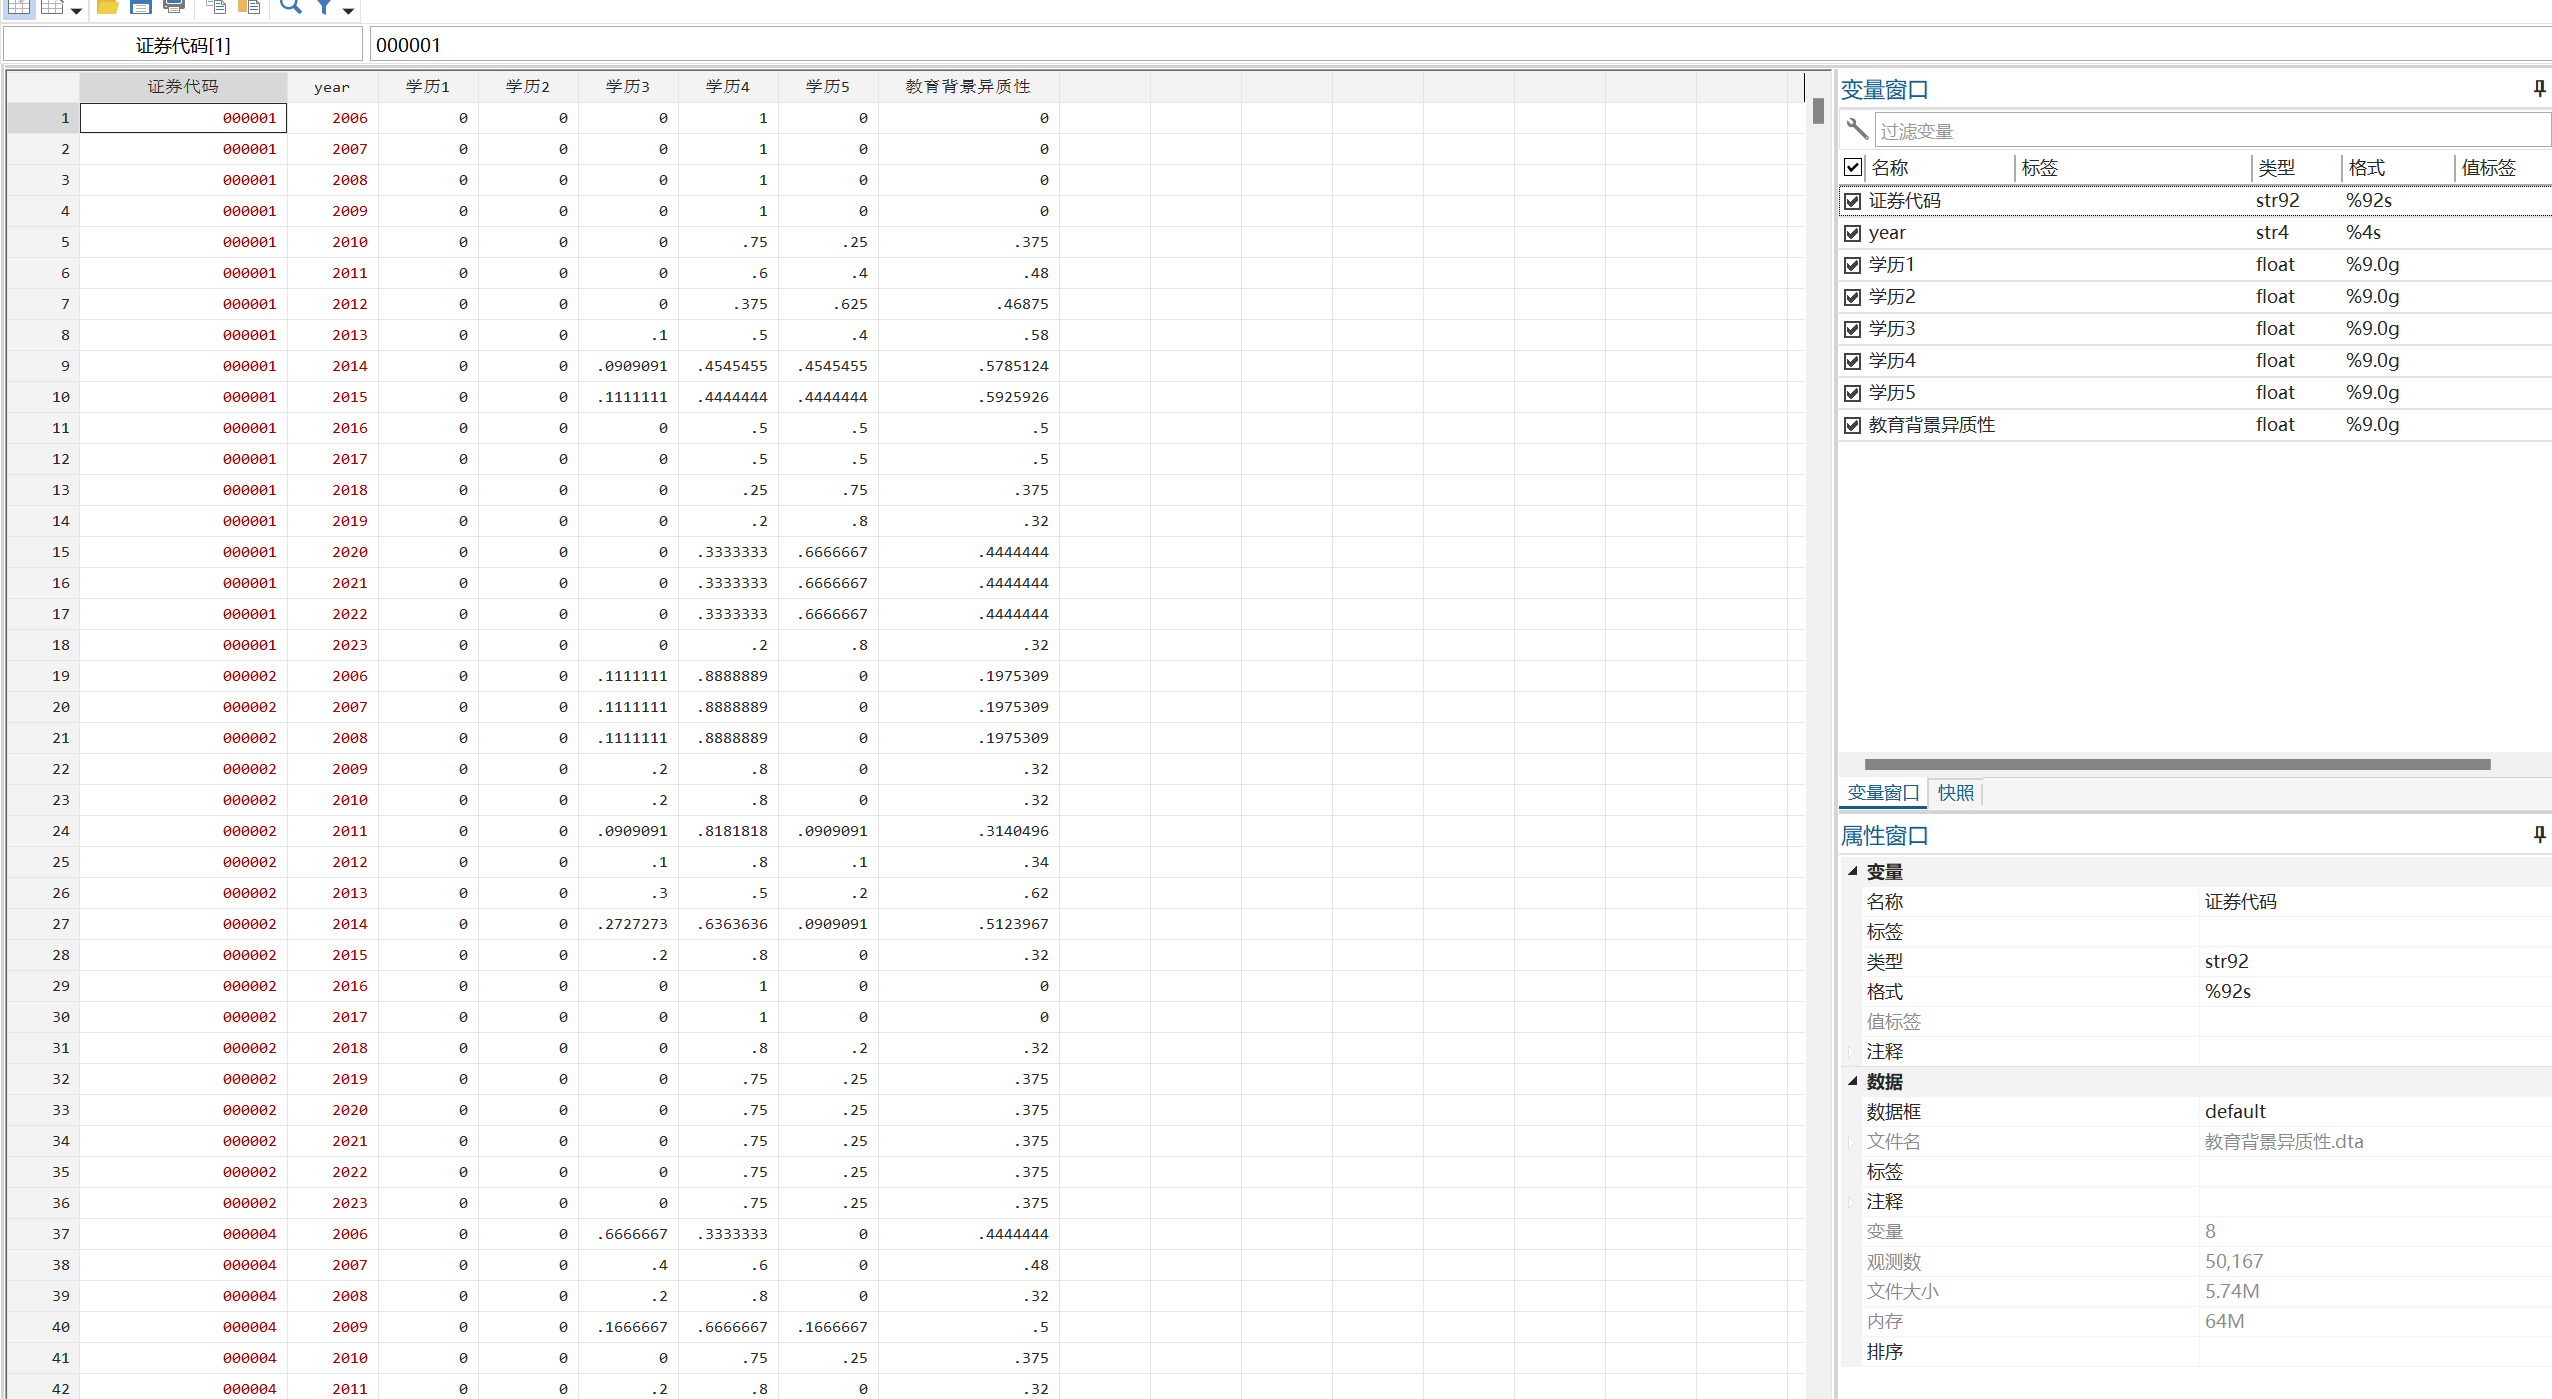Pin the 变量窗口 panel

click(x=2539, y=89)
